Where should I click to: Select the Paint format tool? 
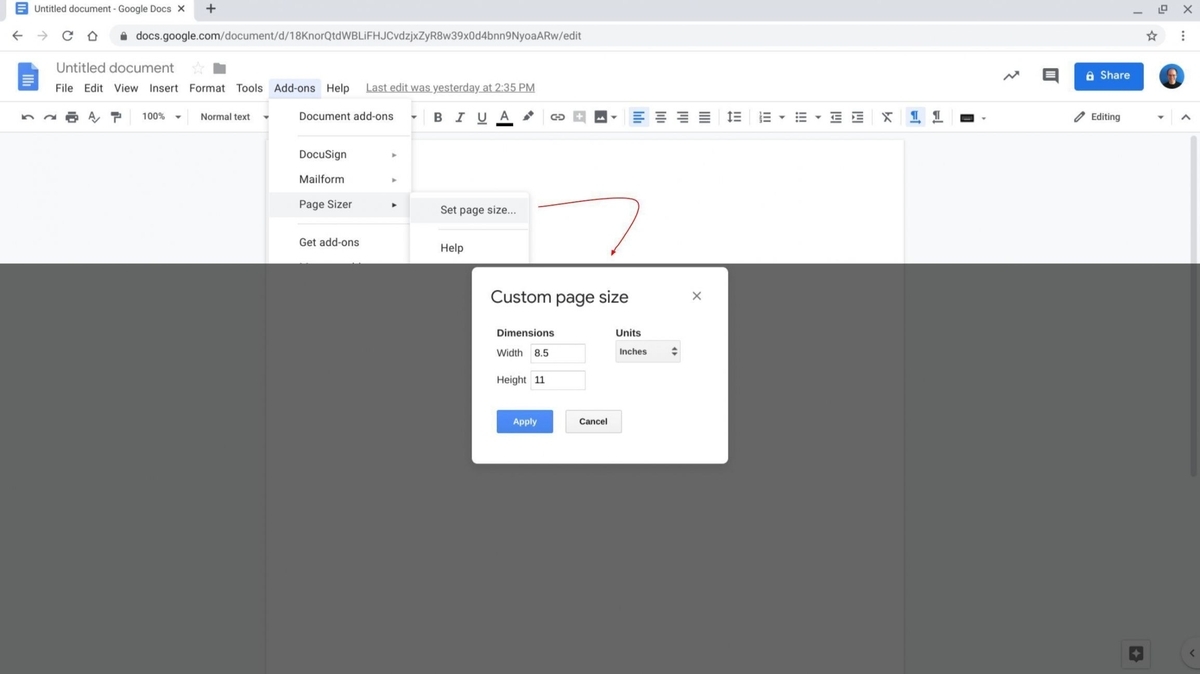pyautogui.click(x=116, y=117)
